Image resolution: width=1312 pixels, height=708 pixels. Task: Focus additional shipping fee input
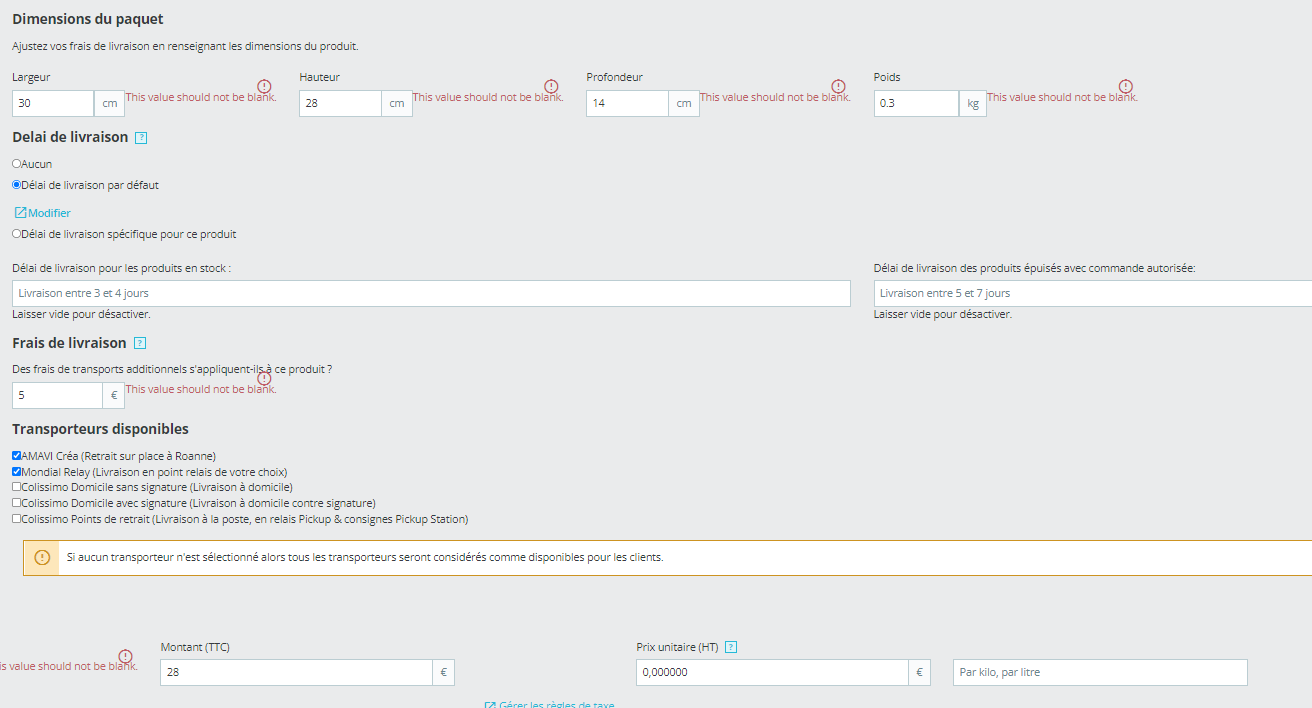tap(57, 395)
